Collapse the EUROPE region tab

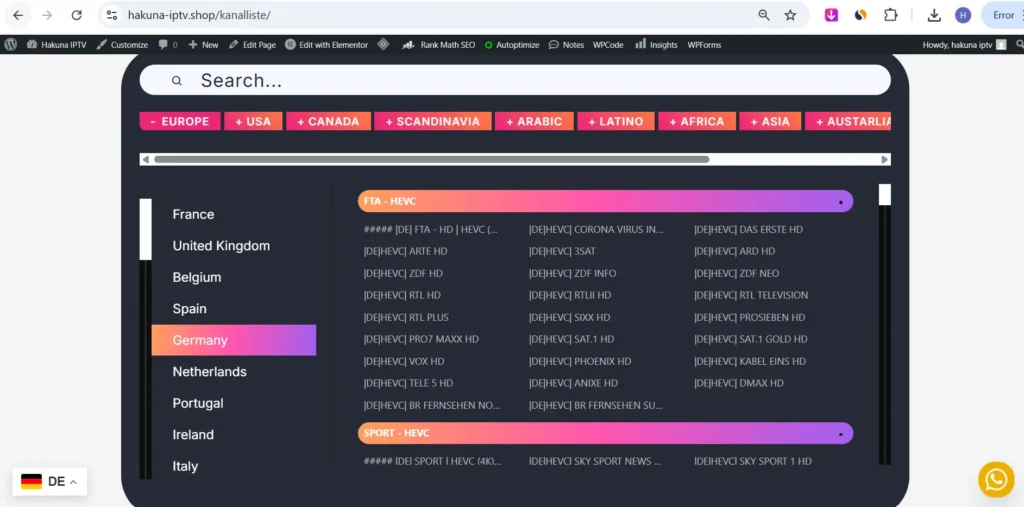[180, 121]
